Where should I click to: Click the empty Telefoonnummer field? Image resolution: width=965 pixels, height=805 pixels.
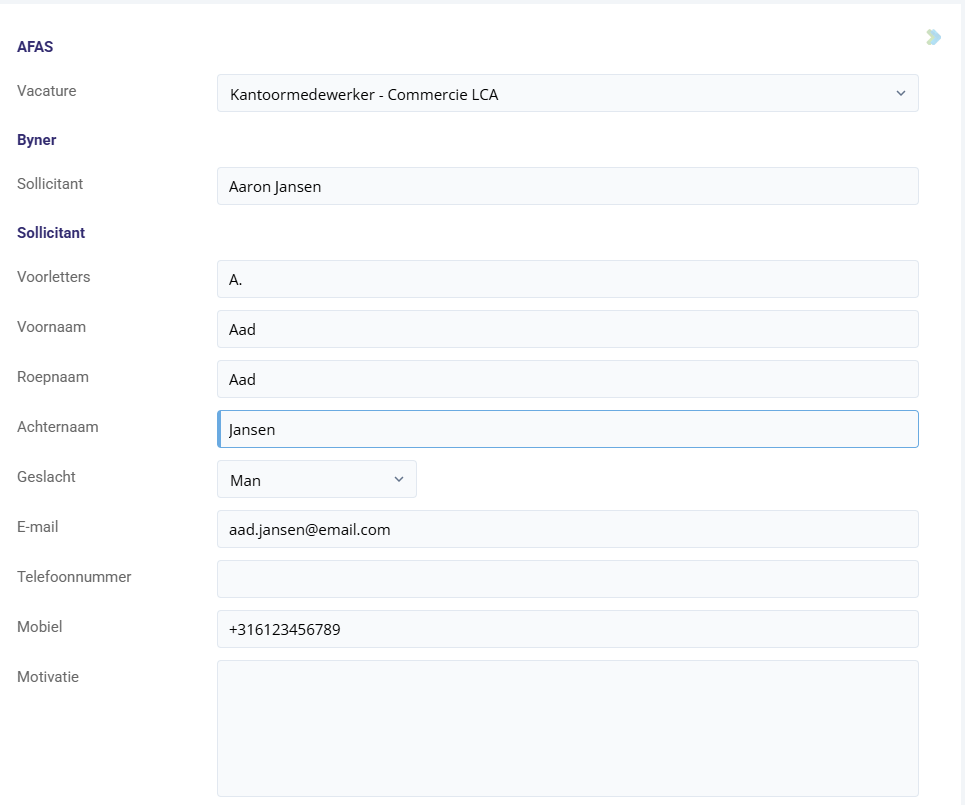[567, 579]
